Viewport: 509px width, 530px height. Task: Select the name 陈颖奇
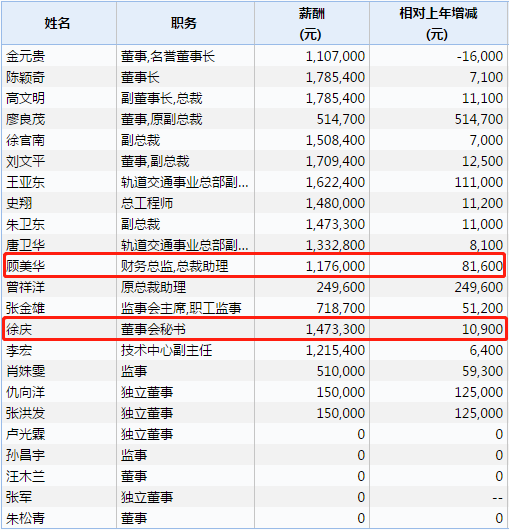(25, 77)
